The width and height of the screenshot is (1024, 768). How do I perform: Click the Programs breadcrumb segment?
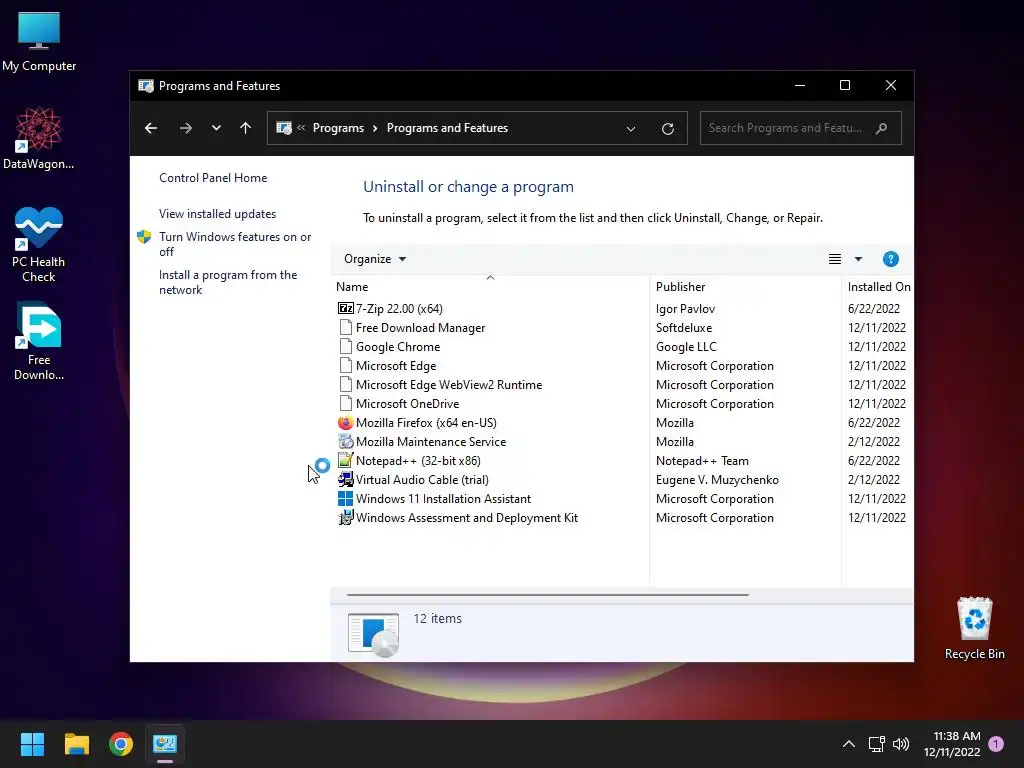coord(338,128)
